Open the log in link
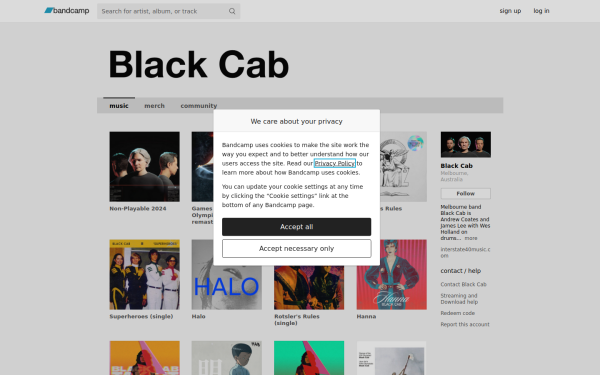 pyautogui.click(x=541, y=11)
